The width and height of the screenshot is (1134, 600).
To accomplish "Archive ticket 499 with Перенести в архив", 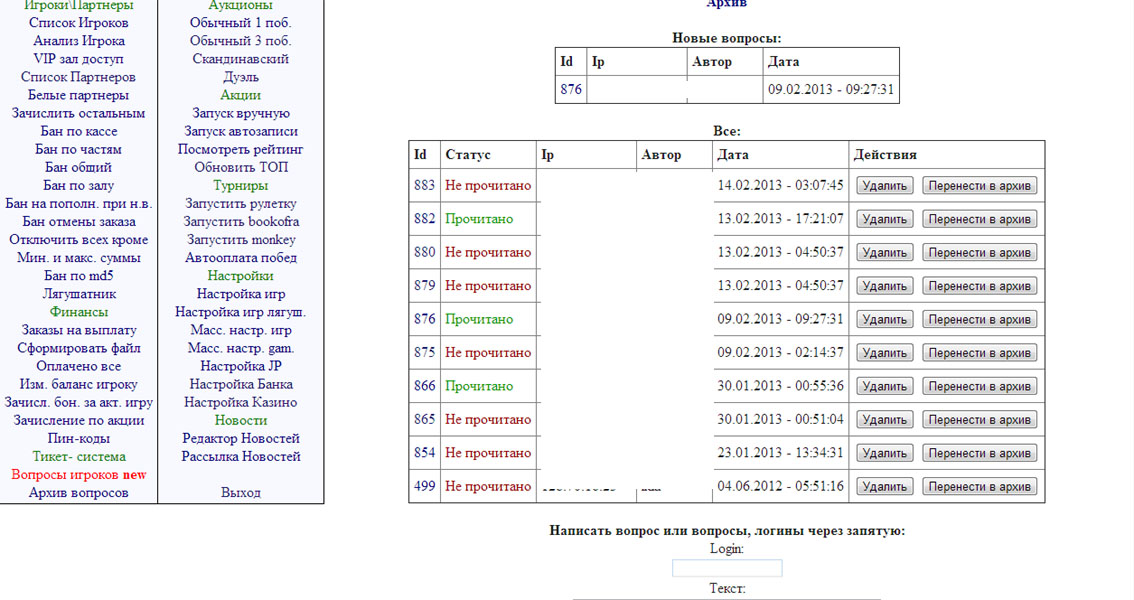I will [979, 487].
